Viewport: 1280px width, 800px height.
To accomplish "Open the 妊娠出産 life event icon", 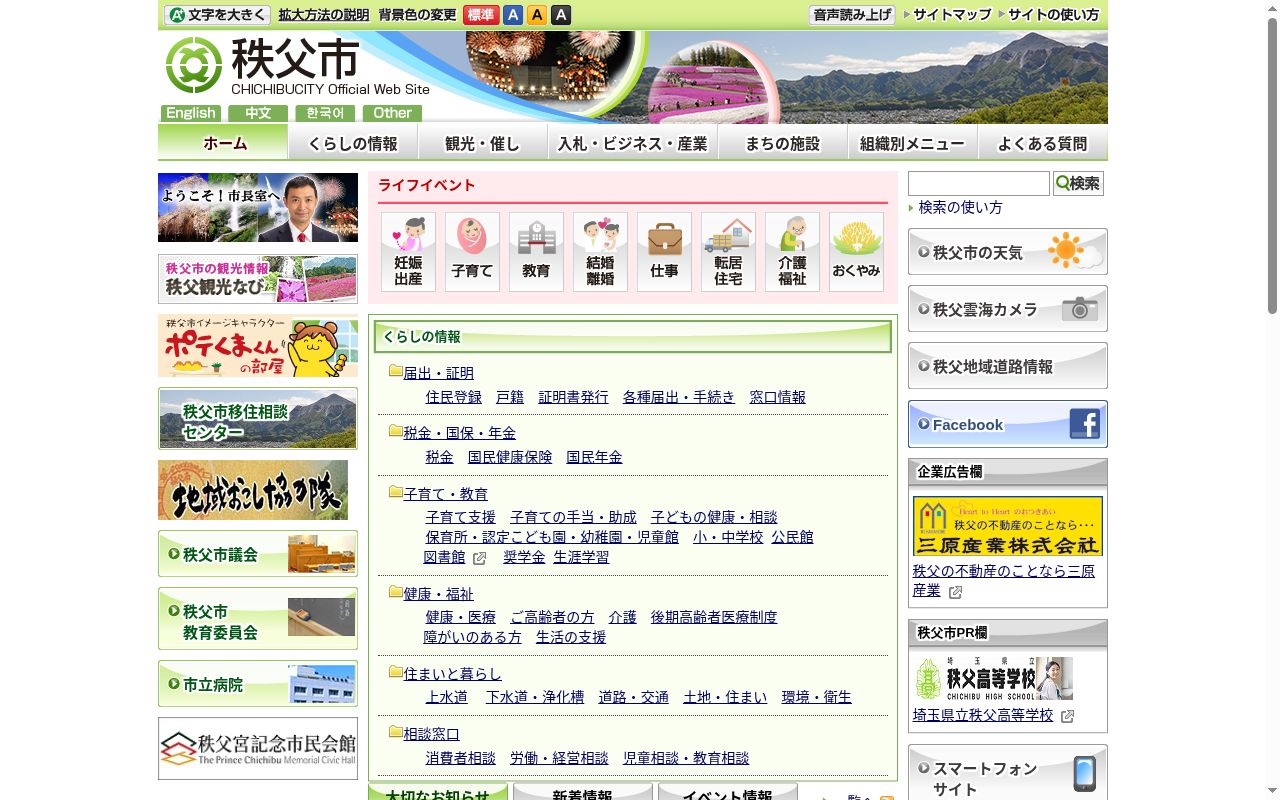I will pyautogui.click(x=408, y=252).
